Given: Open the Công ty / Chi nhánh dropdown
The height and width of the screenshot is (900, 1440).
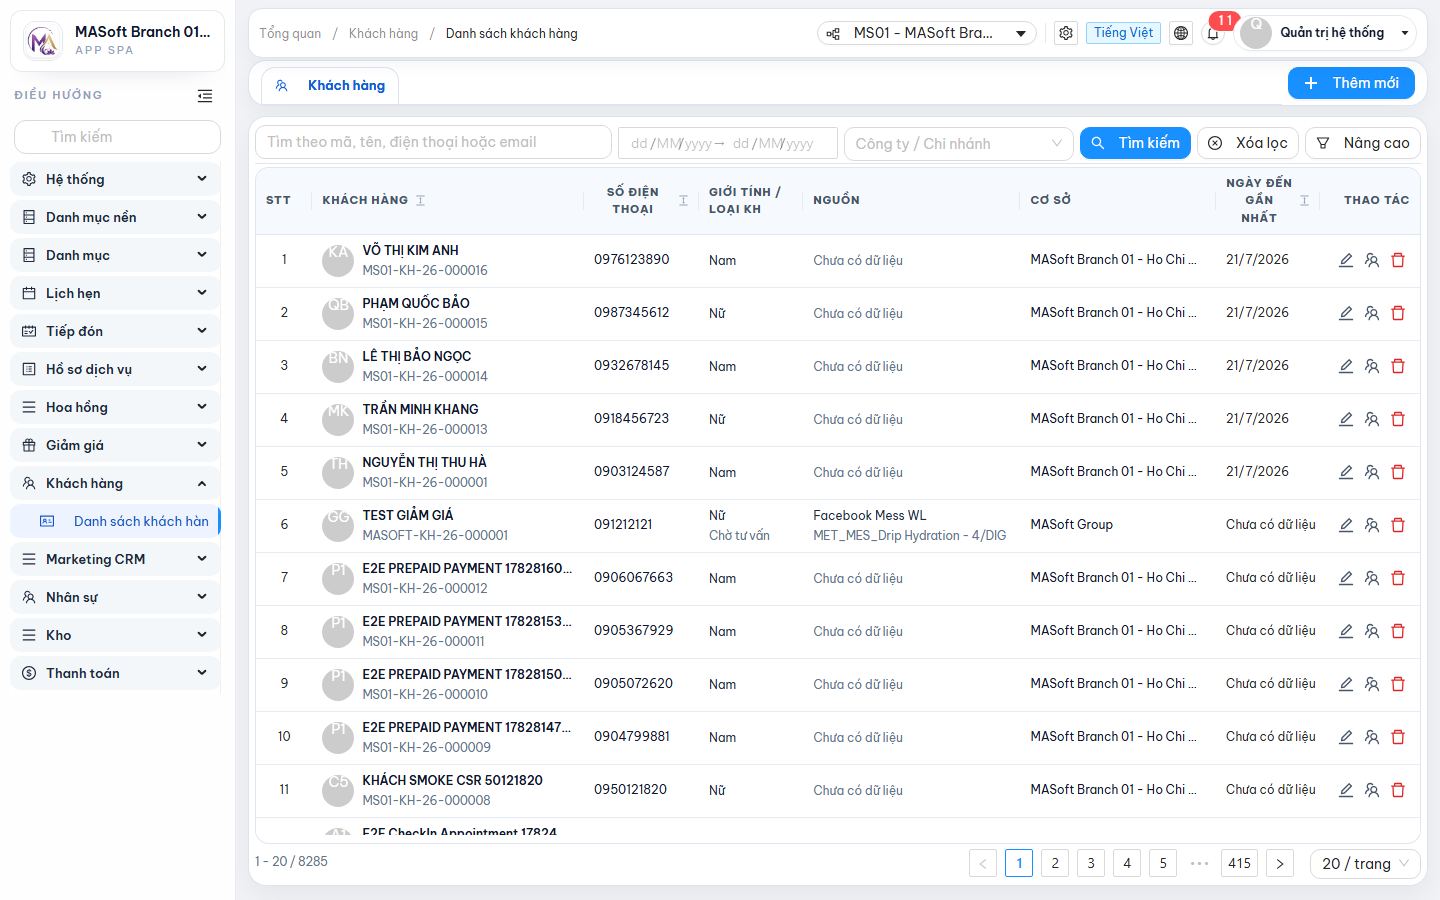Looking at the screenshot, I should [x=958, y=143].
